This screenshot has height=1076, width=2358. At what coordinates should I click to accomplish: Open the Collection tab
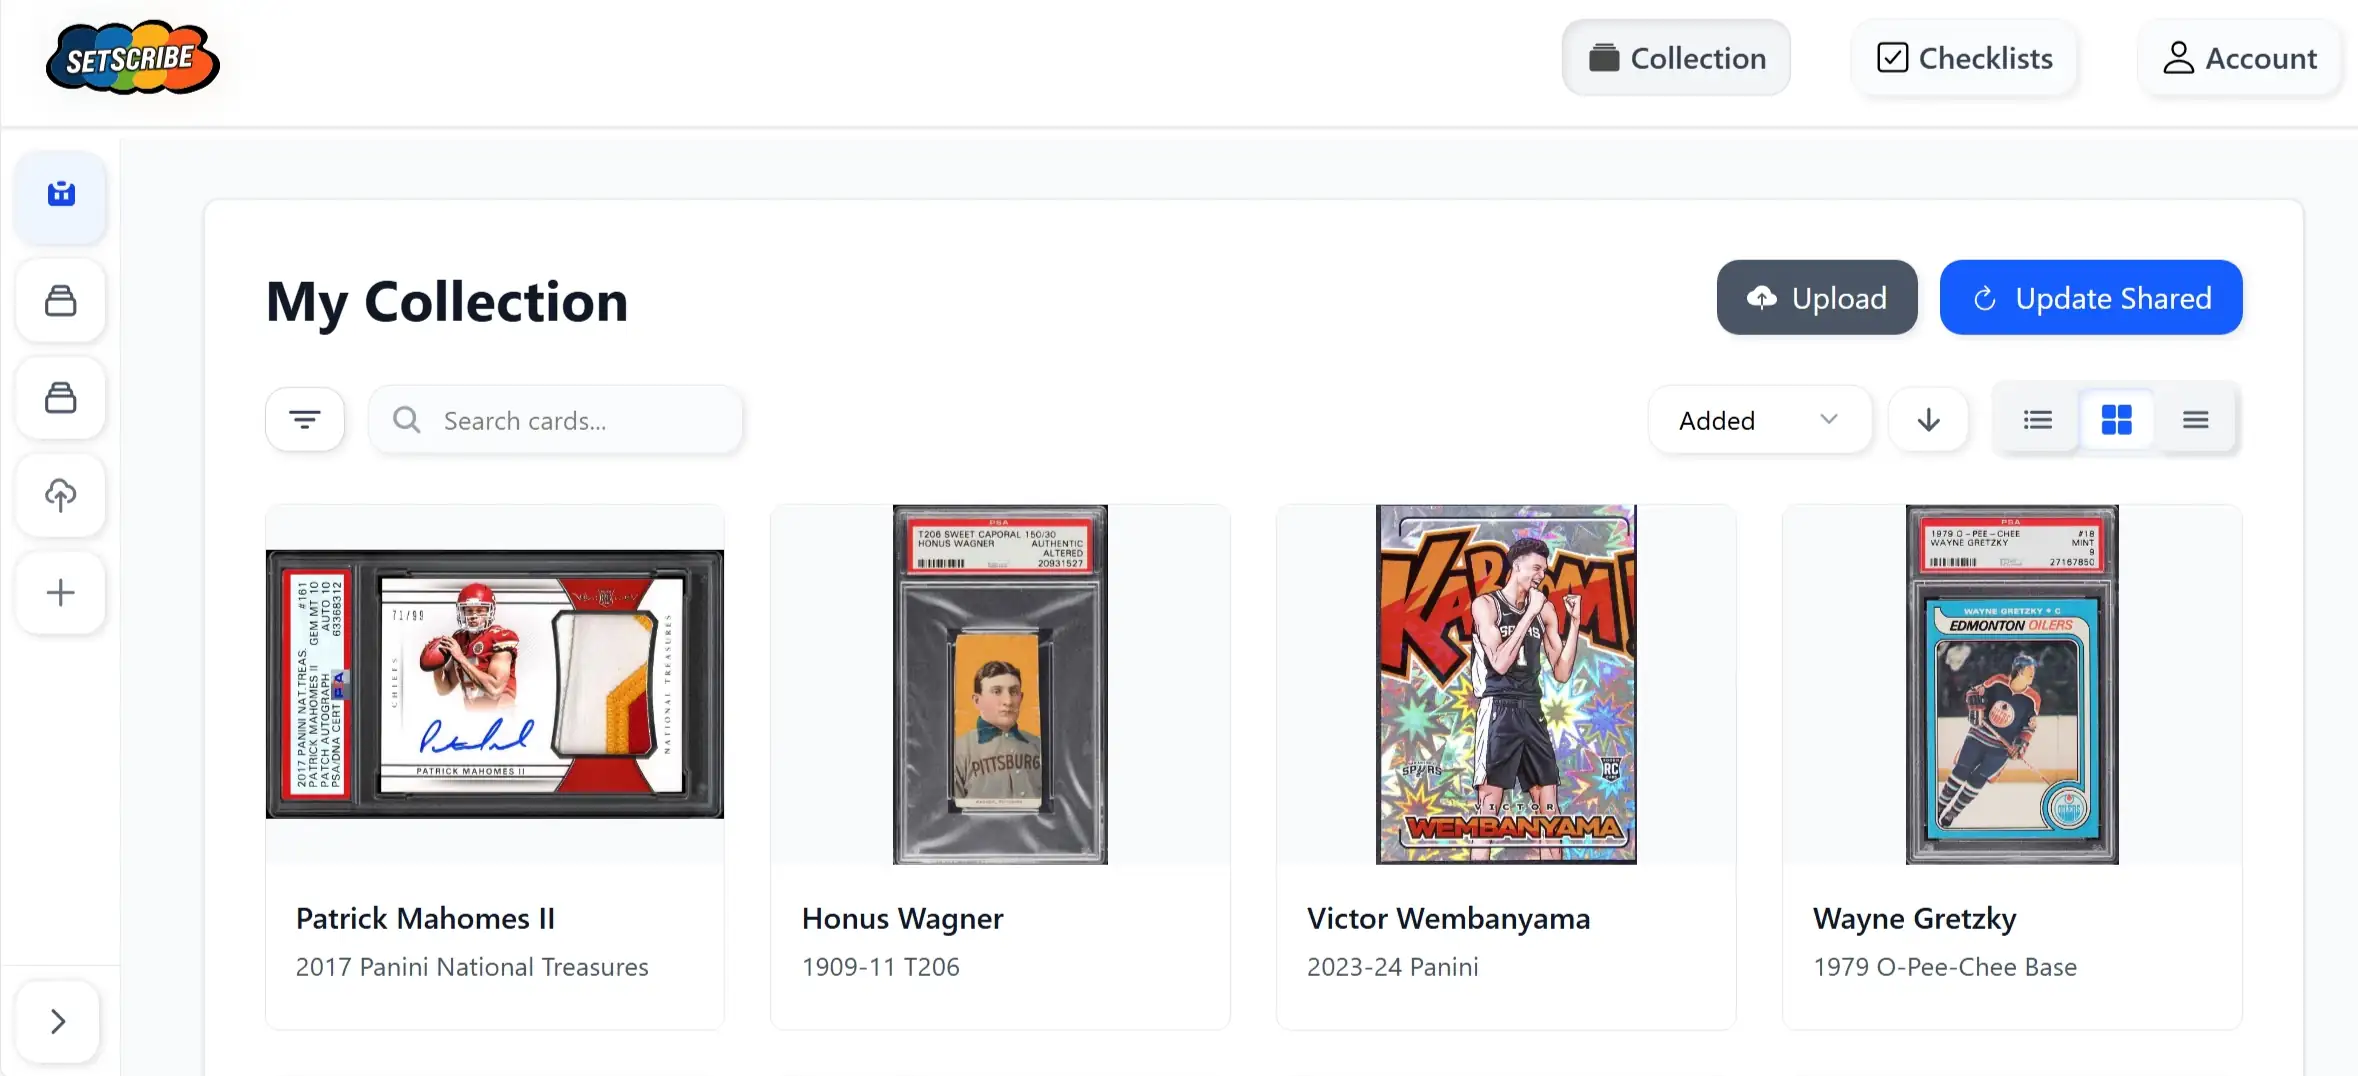1676,58
